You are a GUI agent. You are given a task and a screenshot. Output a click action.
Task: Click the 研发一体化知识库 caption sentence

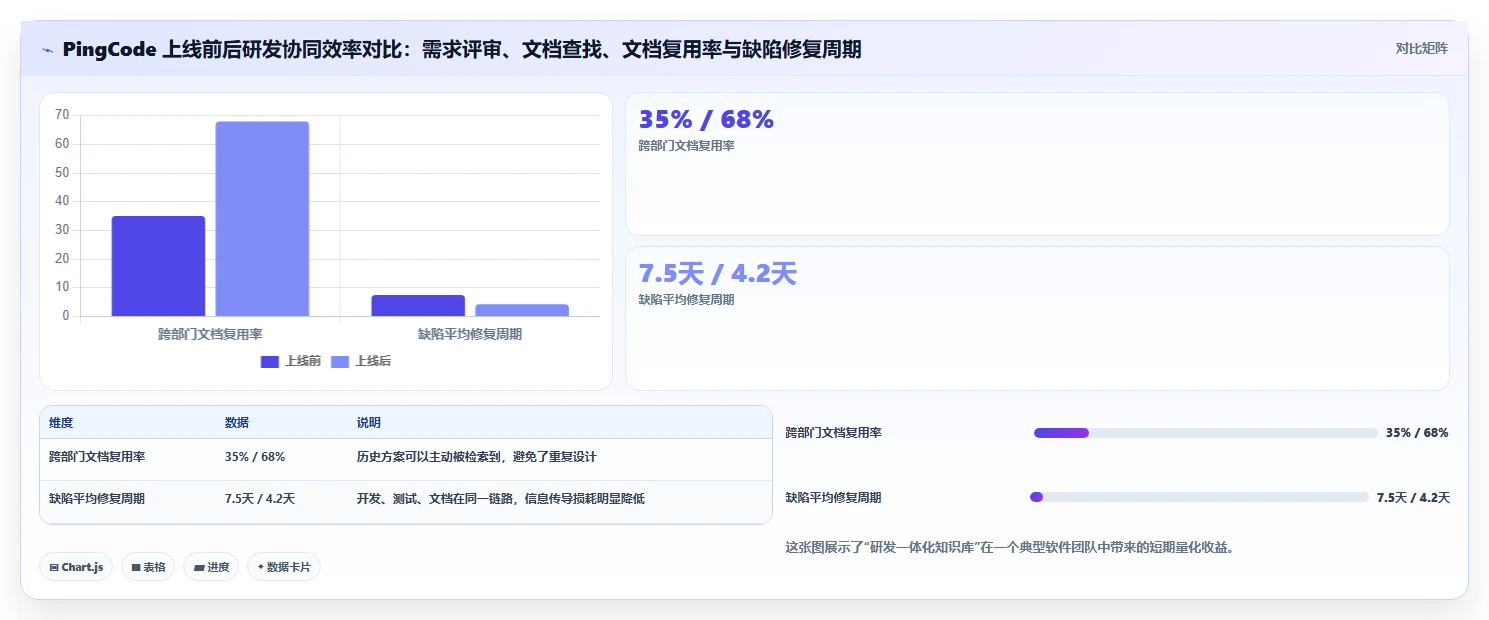coord(1009,547)
